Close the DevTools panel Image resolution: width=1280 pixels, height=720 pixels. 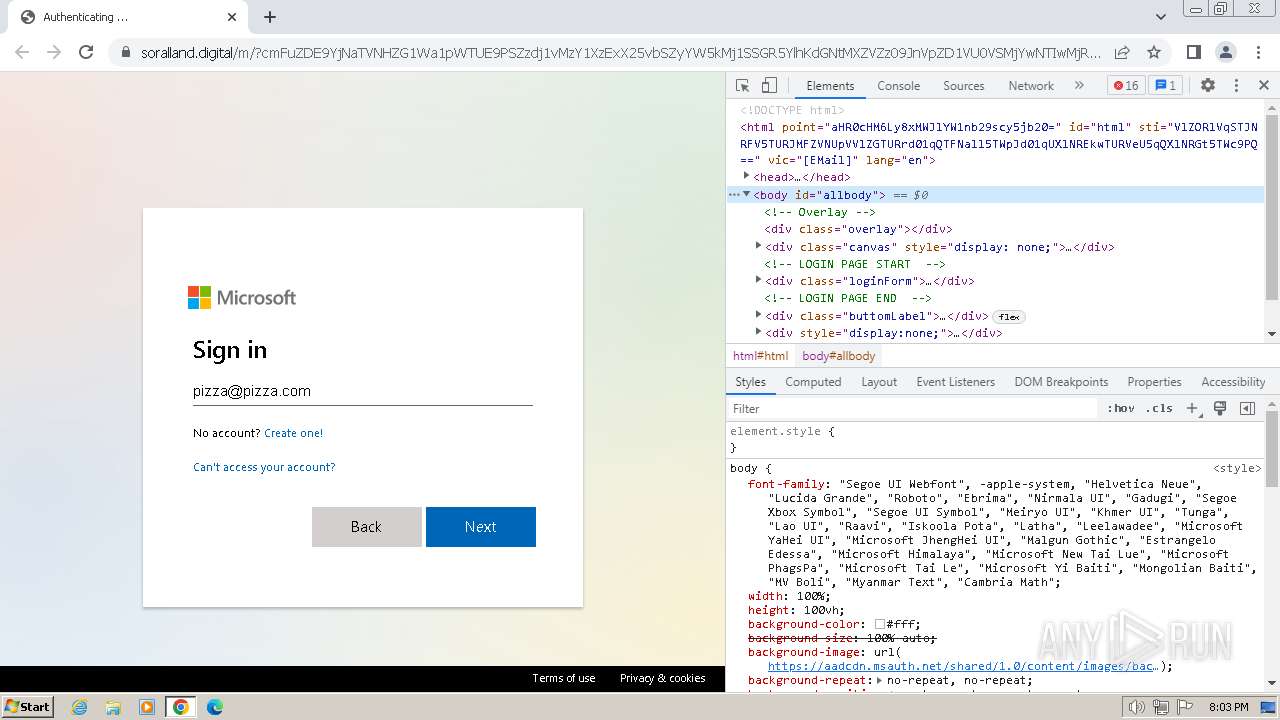(1264, 86)
